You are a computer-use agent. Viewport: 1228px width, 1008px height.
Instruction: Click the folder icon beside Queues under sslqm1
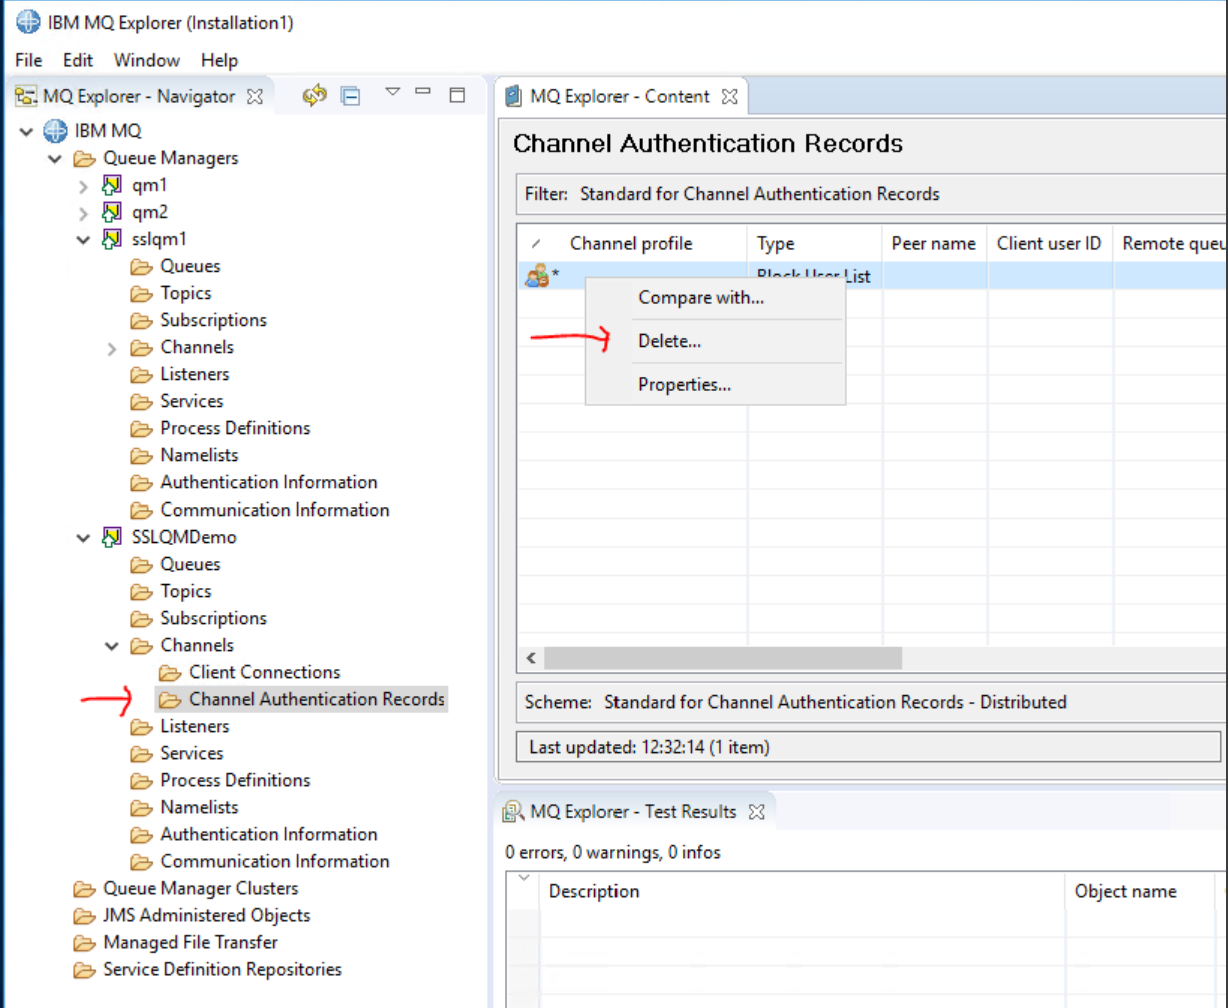tap(141, 267)
